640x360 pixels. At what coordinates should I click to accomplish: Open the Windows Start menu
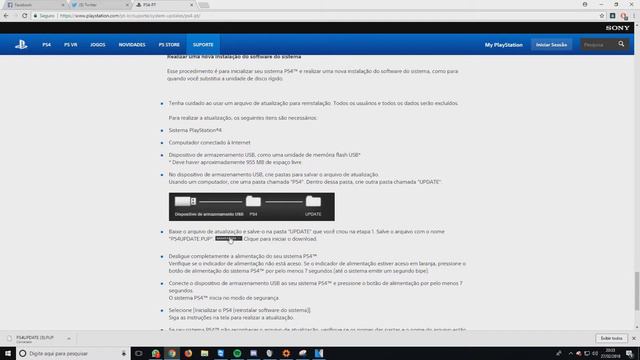tap(8, 353)
